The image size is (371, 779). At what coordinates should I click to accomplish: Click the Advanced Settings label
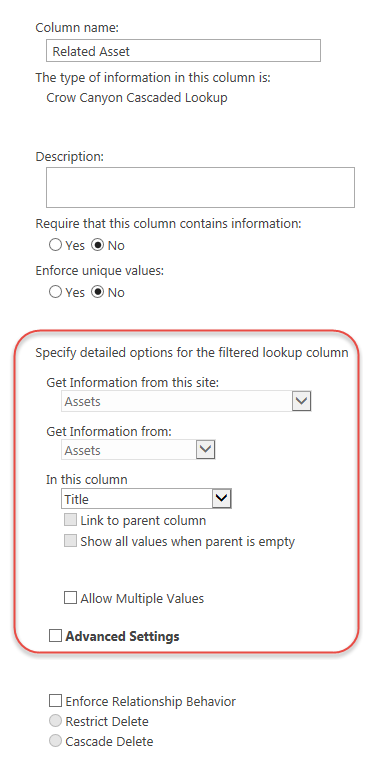122,636
